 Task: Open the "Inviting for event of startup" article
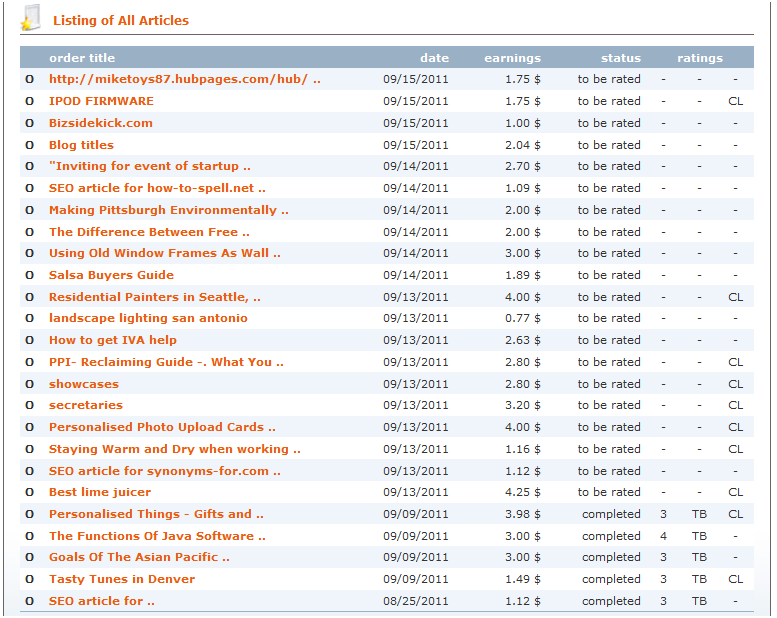click(x=150, y=166)
